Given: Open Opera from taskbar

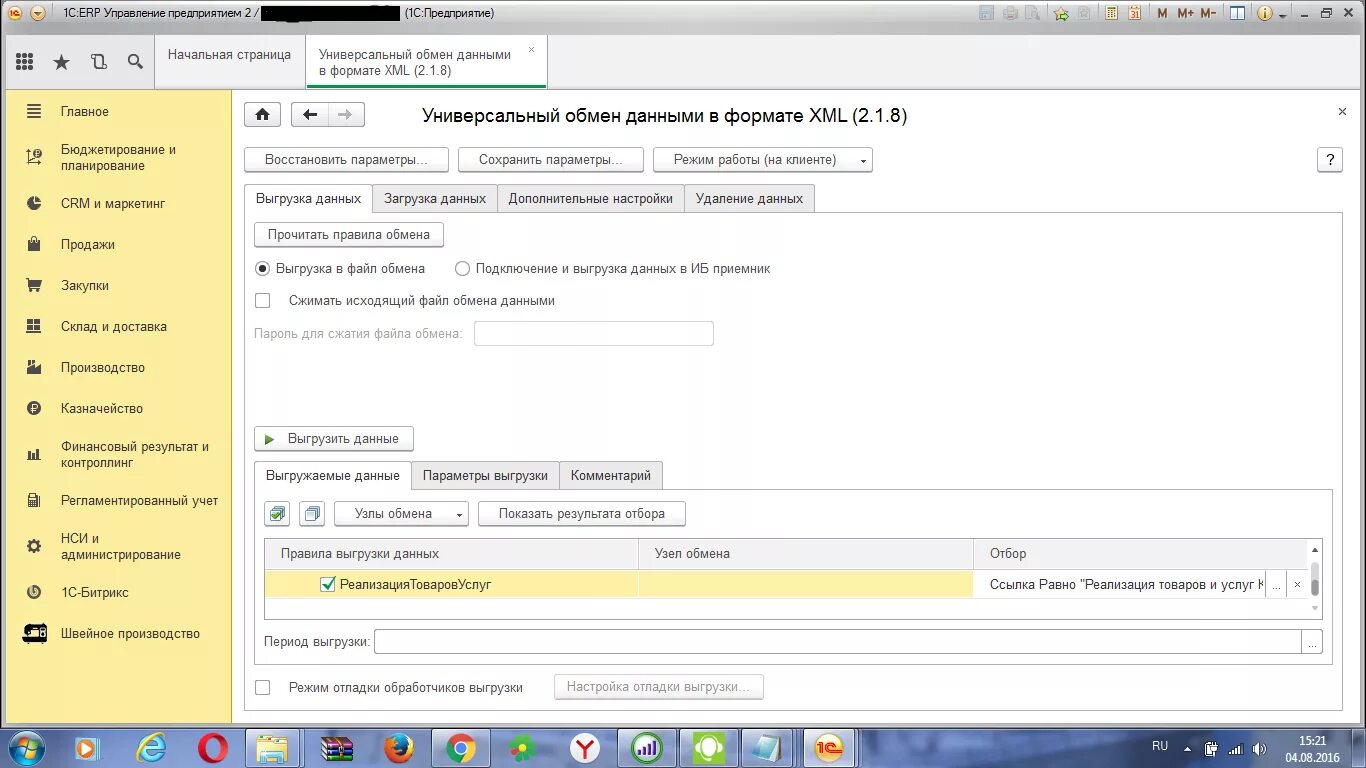Looking at the screenshot, I should point(212,748).
